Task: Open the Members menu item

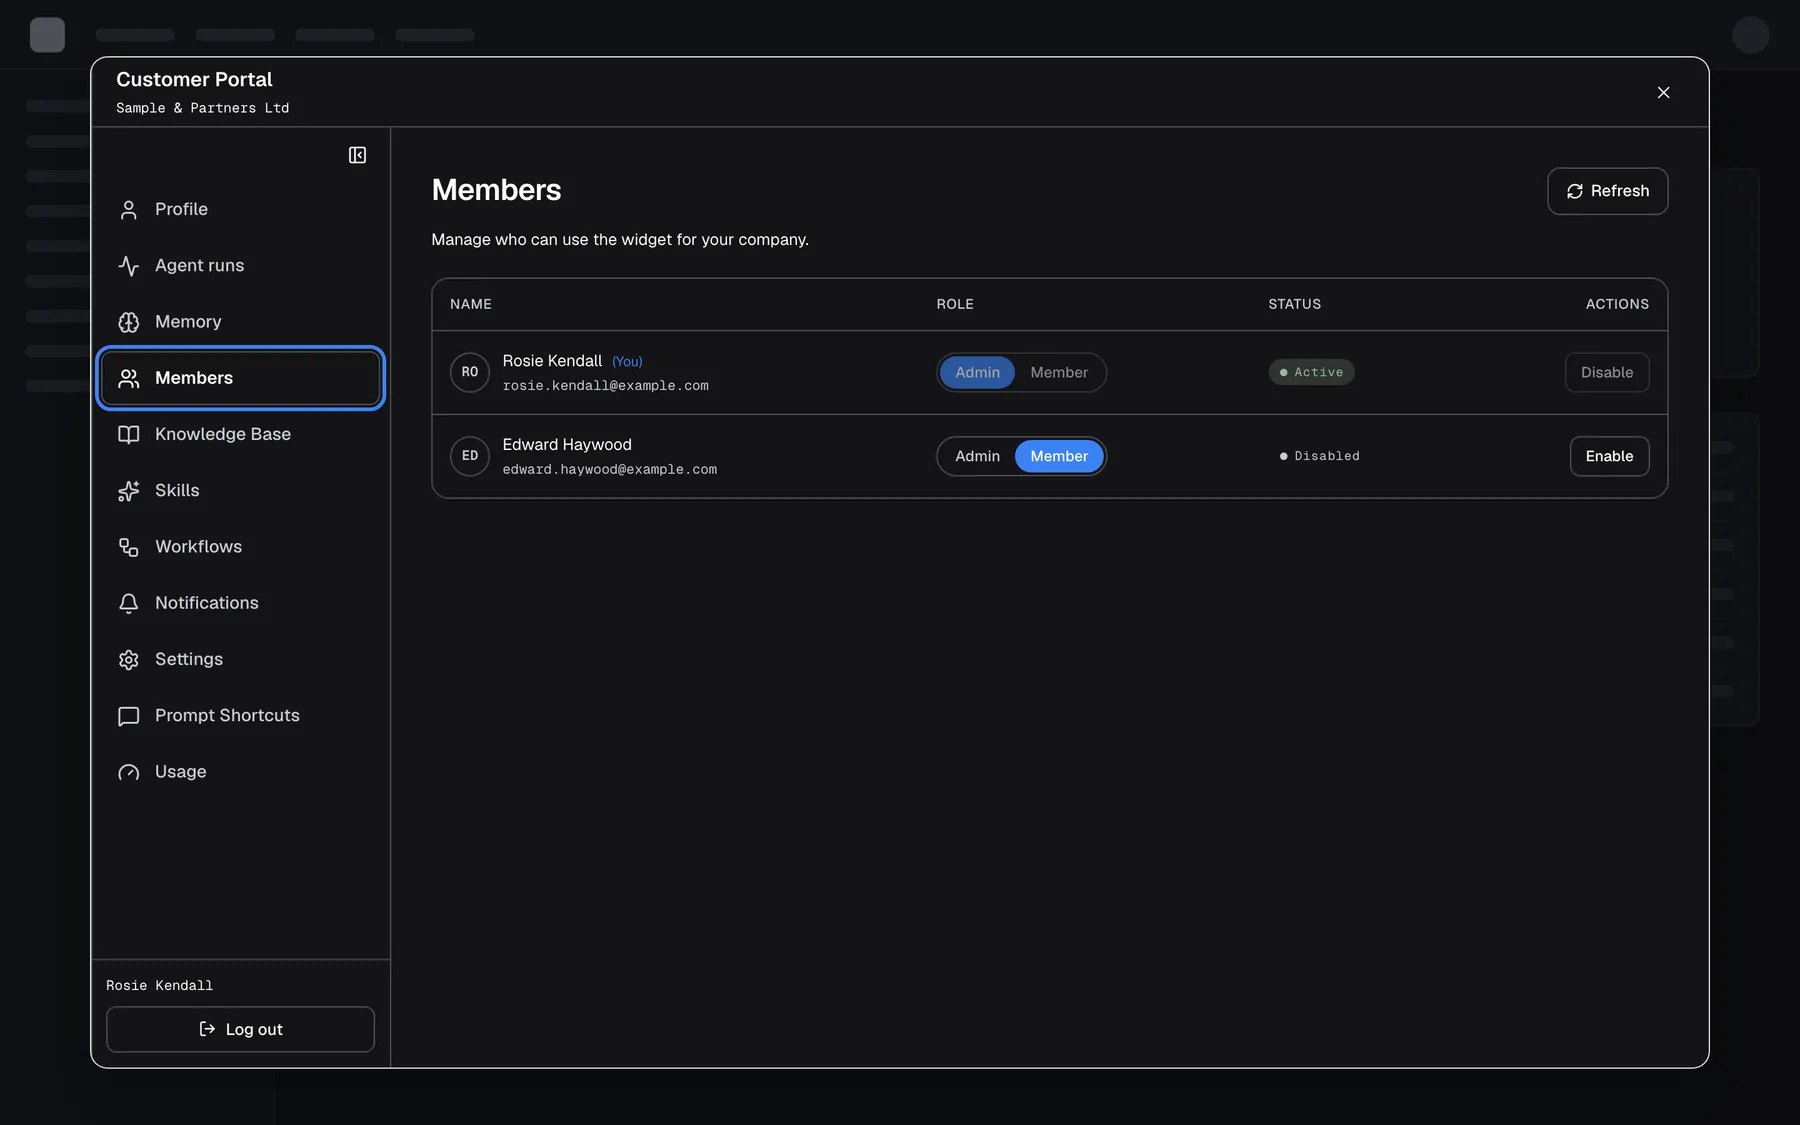Action: (241, 378)
